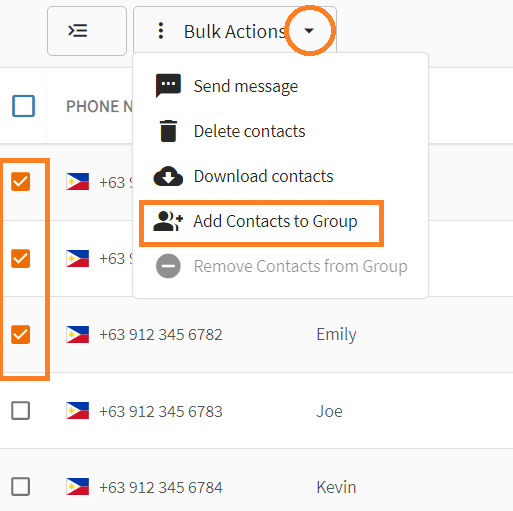Image resolution: width=513 pixels, height=511 pixels.
Task: Click the name Emily
Action: (x=336, y=335)
